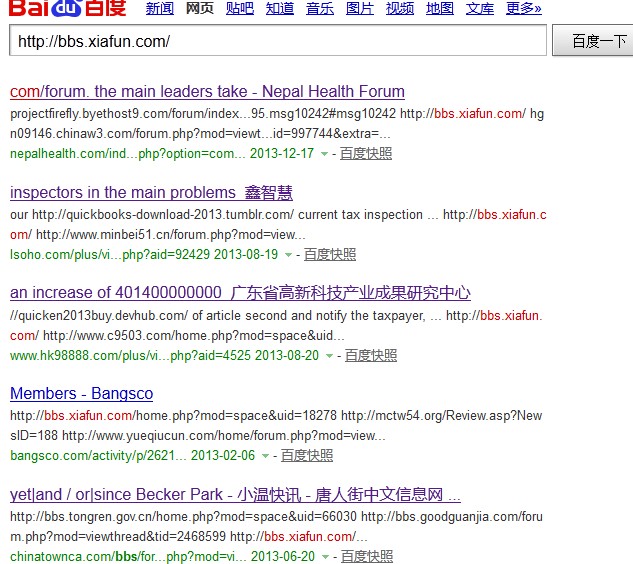Expand dropdown arrow beside bangsco.com result

[265, 456]
